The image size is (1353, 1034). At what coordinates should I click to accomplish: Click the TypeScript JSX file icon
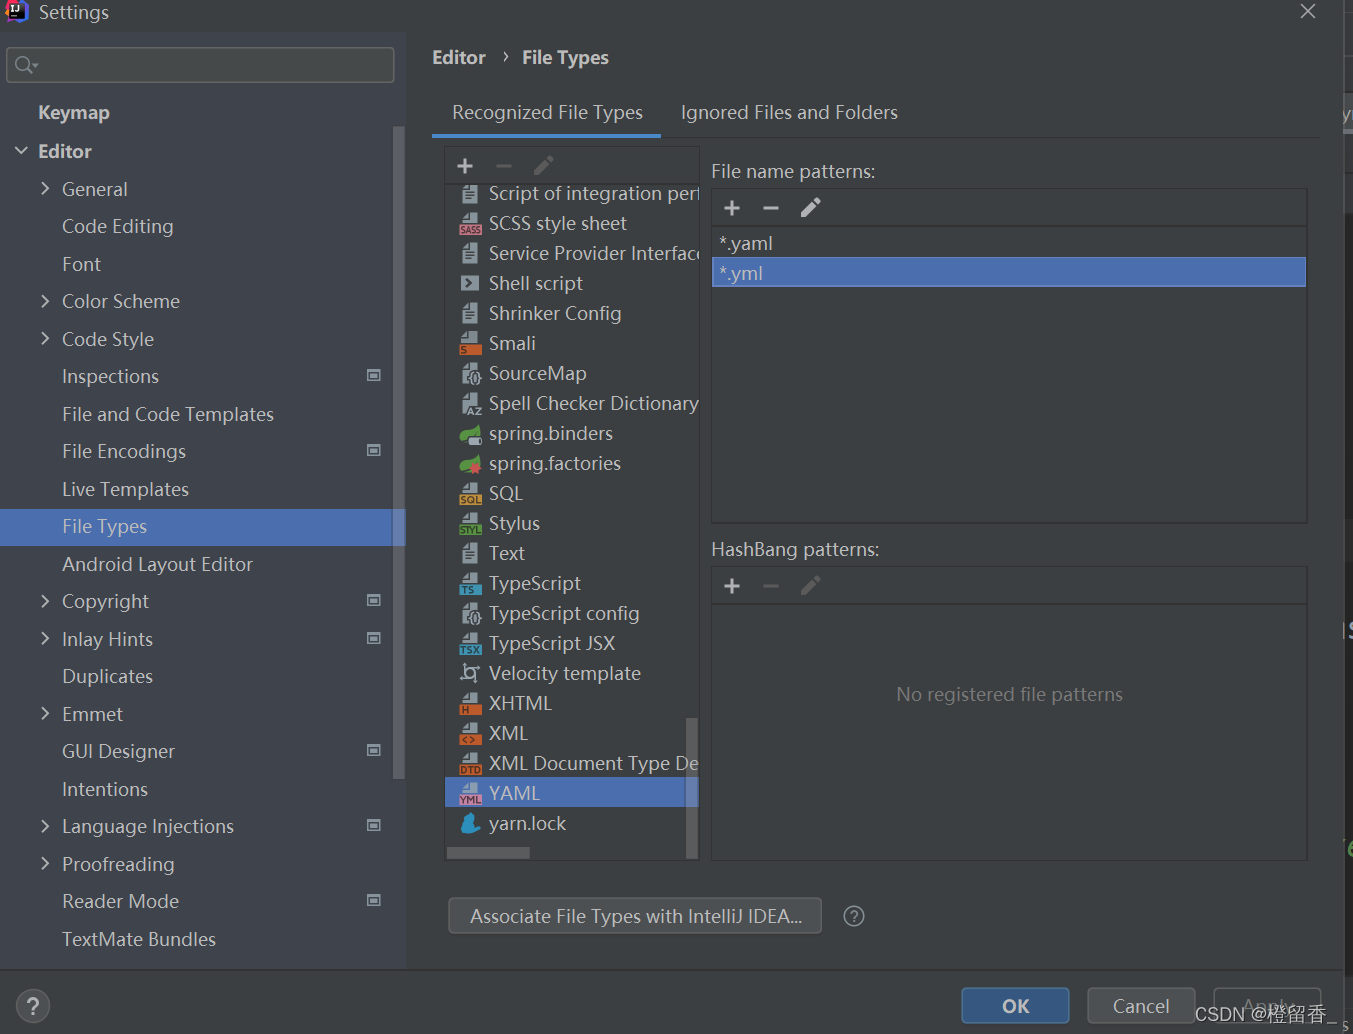470,644
